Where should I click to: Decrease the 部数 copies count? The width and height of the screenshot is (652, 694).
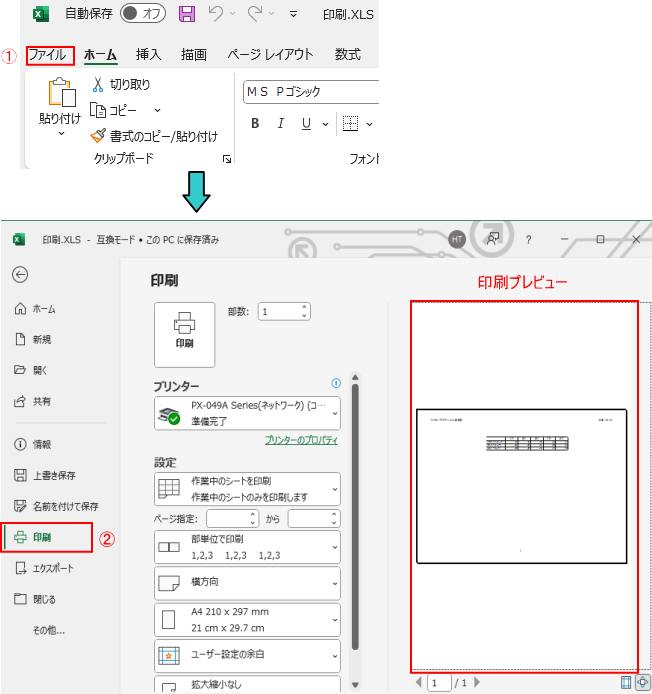tap(304, 316)
